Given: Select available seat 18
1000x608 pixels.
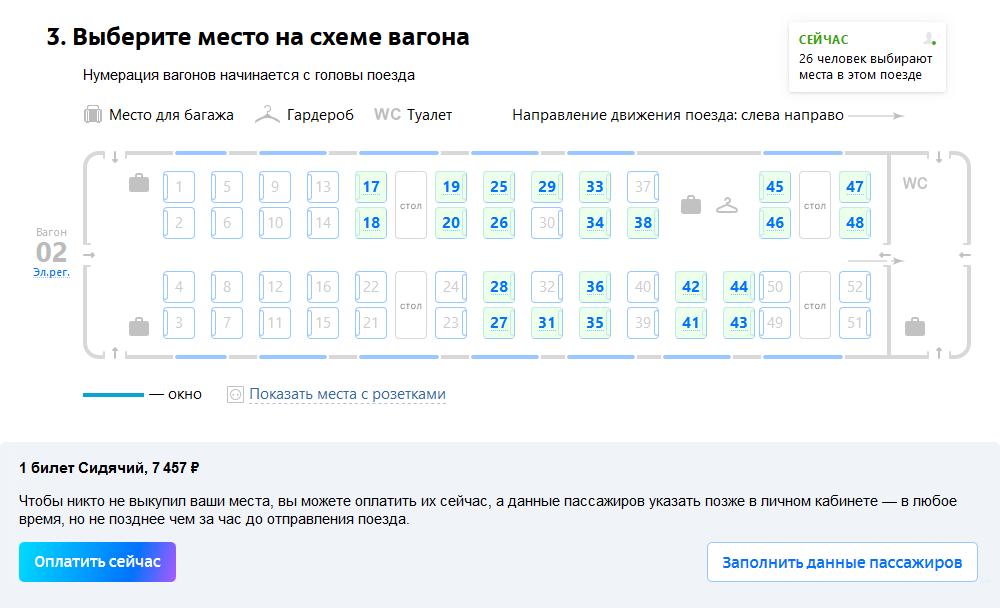Looking at the screenshot, I should (371, 223).
